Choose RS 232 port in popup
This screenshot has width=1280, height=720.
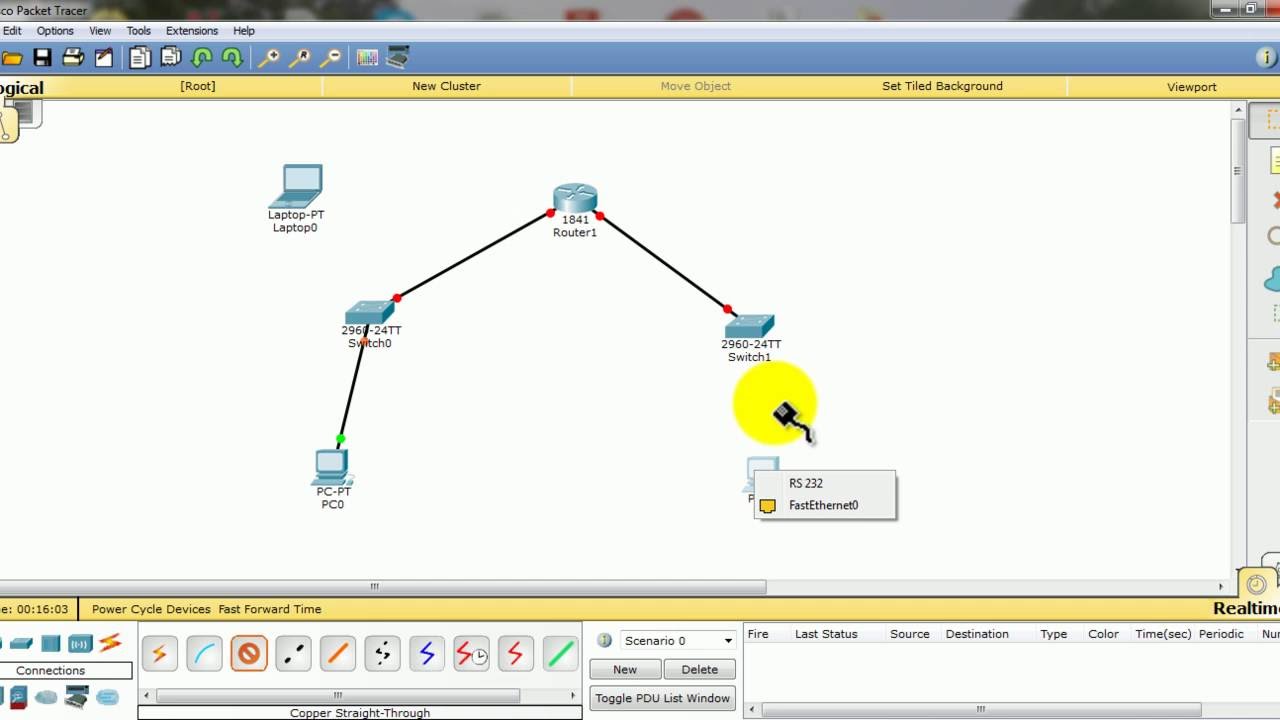pos(825,483)
